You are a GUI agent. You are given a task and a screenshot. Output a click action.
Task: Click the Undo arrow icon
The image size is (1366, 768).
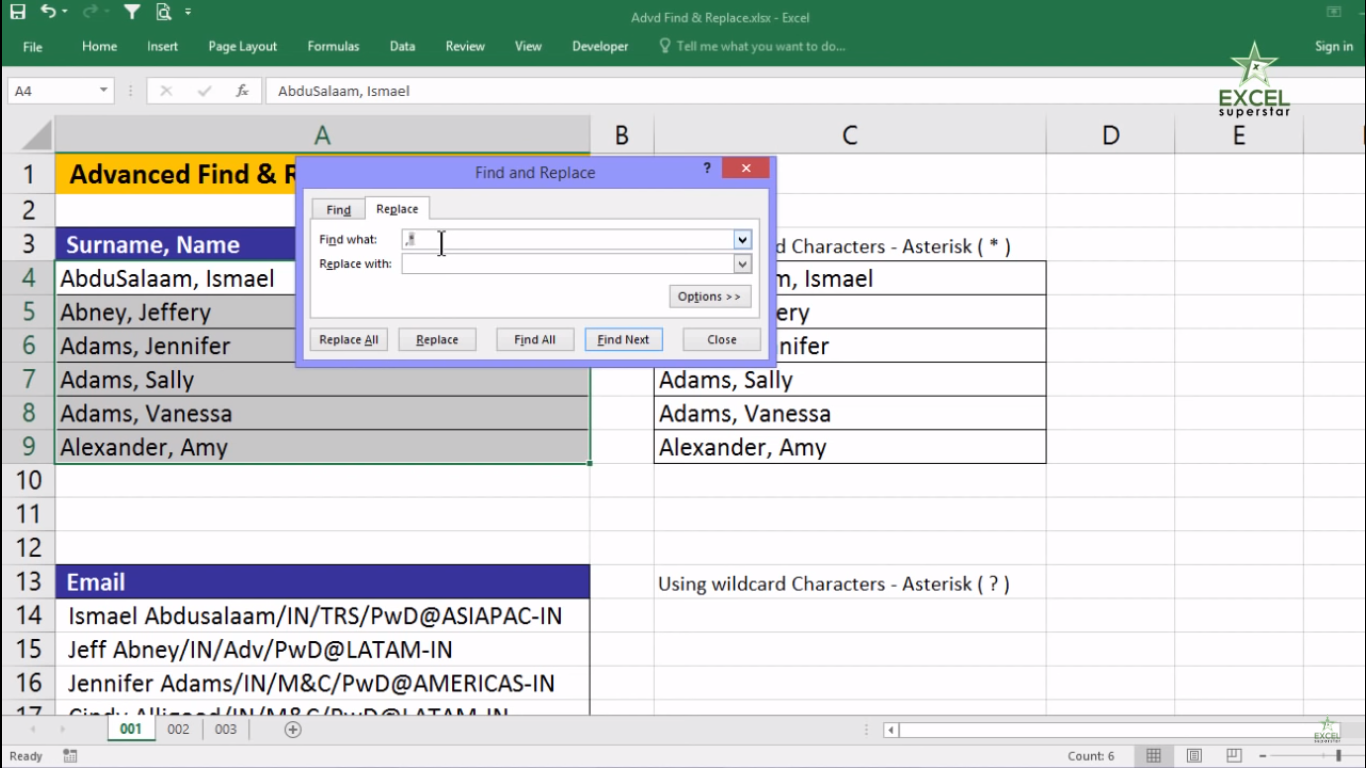coord(49,13)
